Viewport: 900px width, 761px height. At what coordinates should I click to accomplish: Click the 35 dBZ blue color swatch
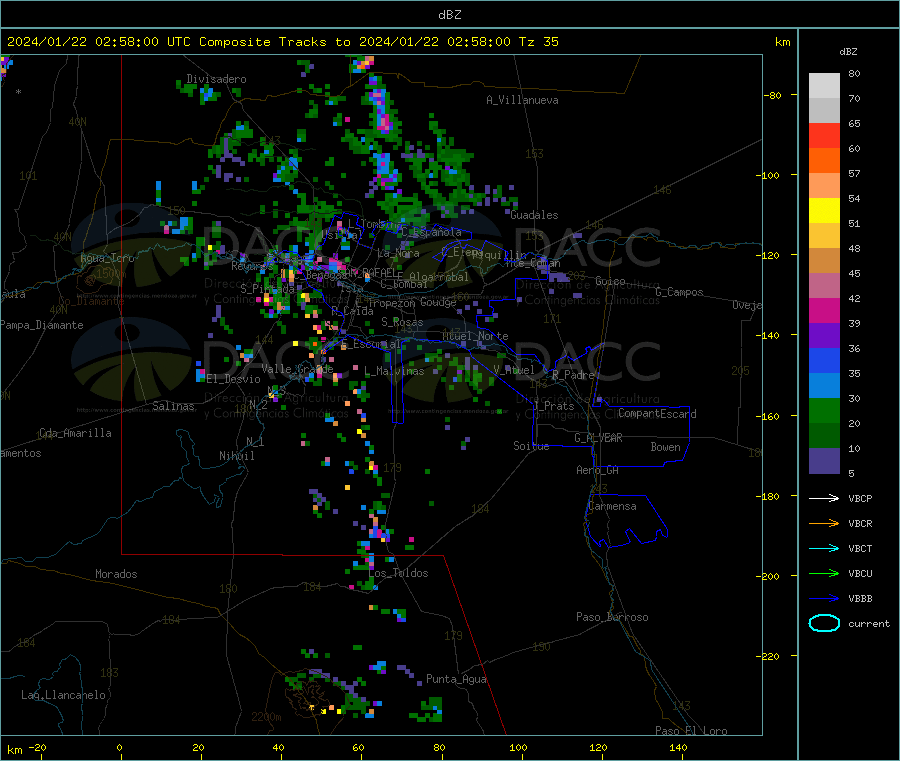[824, 360]
